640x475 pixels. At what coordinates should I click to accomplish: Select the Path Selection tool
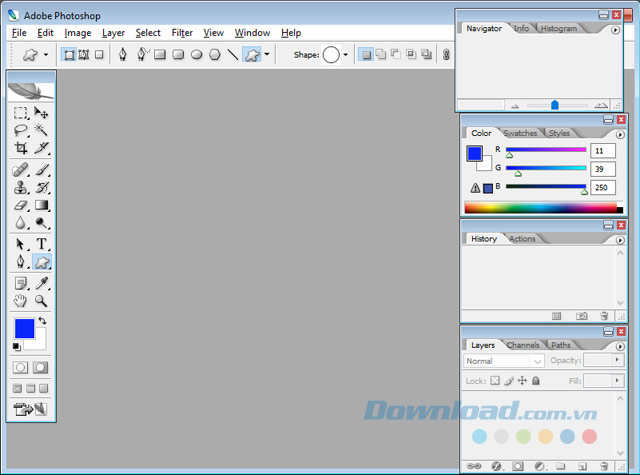[x=20, y=244]
